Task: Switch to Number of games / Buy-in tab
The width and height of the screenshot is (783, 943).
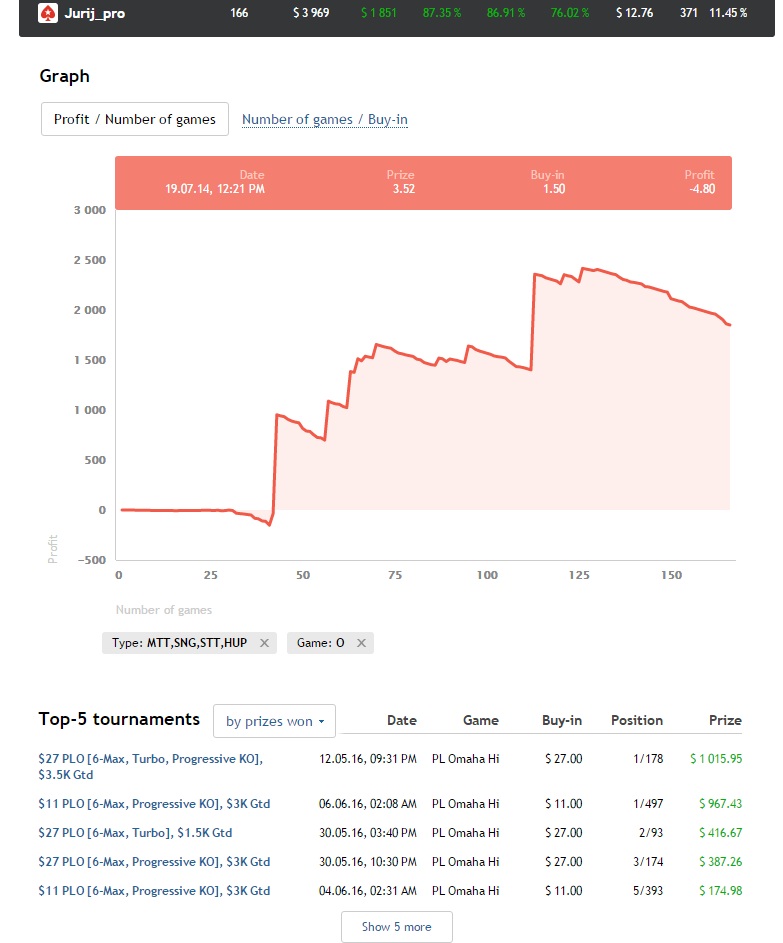Action: pos(325,120)
